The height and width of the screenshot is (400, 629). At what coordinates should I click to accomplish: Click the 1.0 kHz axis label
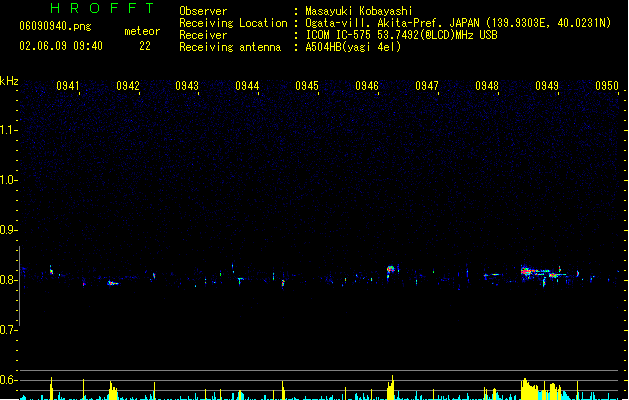pyautogui.click(x=8, y=180)
